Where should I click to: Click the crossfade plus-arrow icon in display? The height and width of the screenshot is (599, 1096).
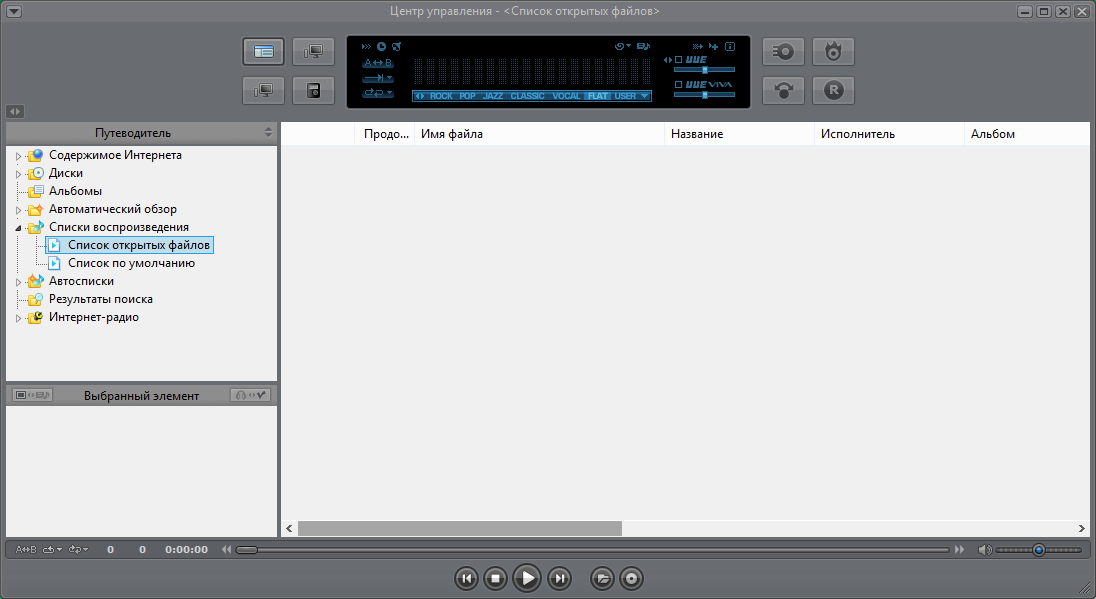pos(713,47)
